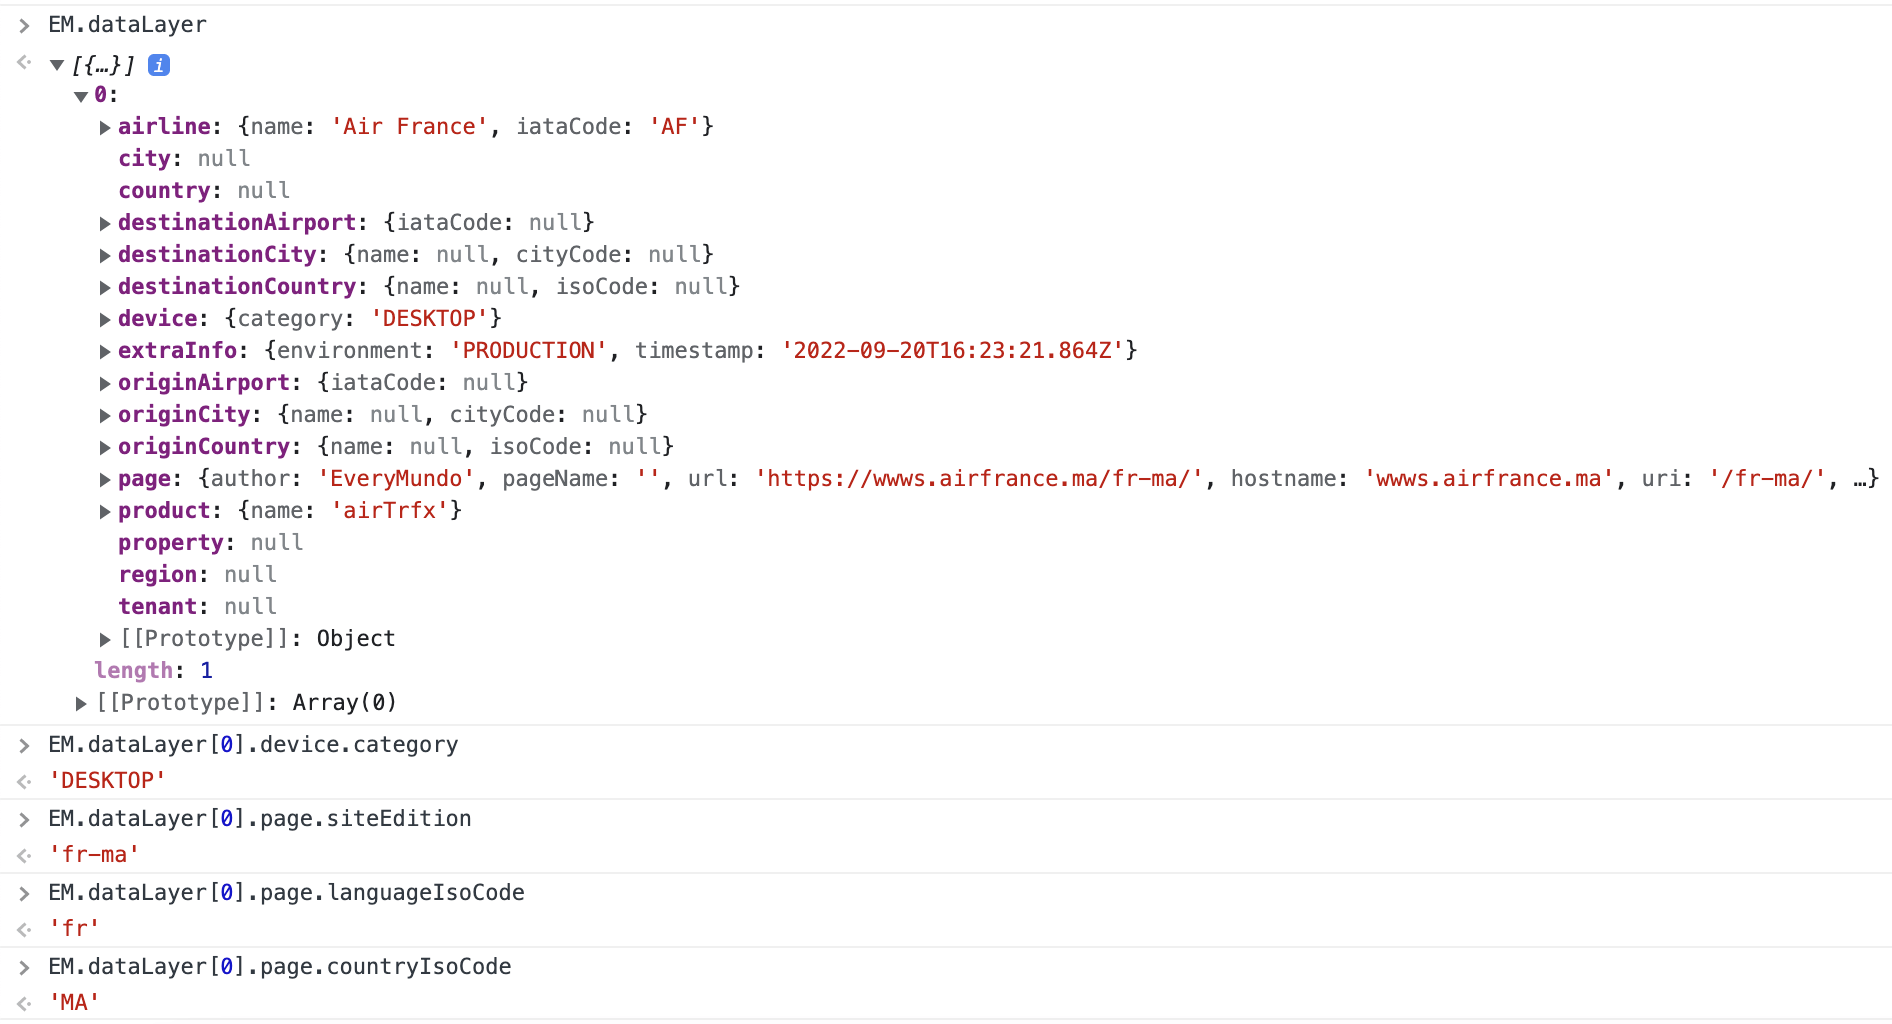Expand the airline object
The width and height of the screenshot is (1892, 1024).
[x=105, y=127]
